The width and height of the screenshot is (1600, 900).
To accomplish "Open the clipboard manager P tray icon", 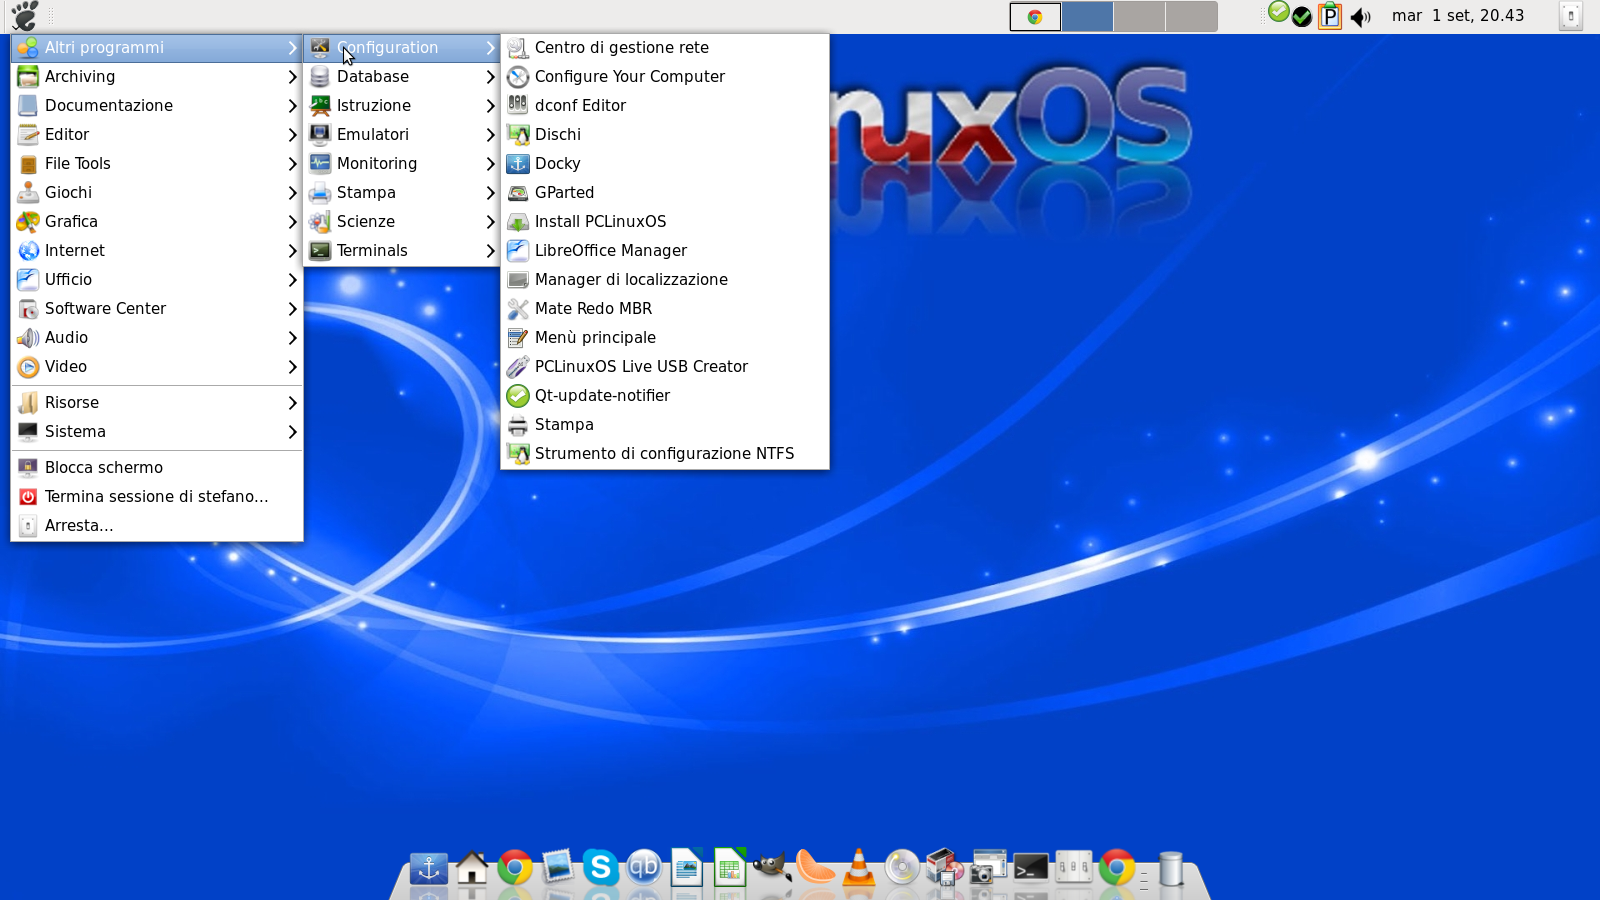I will [x=1329, y=16].
